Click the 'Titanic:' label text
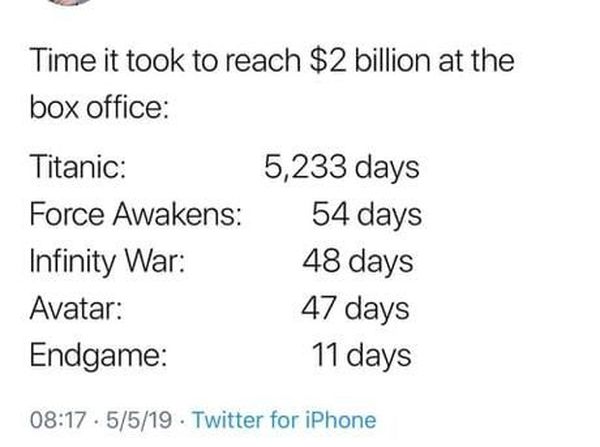Image resolution: width=600 pixels, height=447 pixels. (x=78, y=166)
